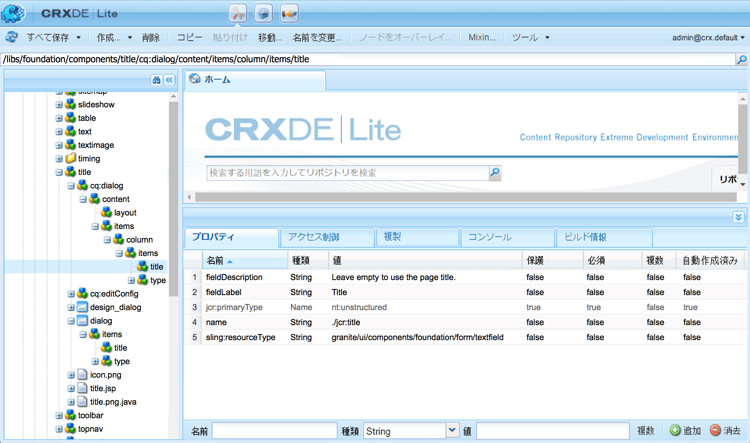Screen dimensions: 750x443
Task: Click 移動 move in toolbar
Action: pyautogui.click(x=270, y=37)
